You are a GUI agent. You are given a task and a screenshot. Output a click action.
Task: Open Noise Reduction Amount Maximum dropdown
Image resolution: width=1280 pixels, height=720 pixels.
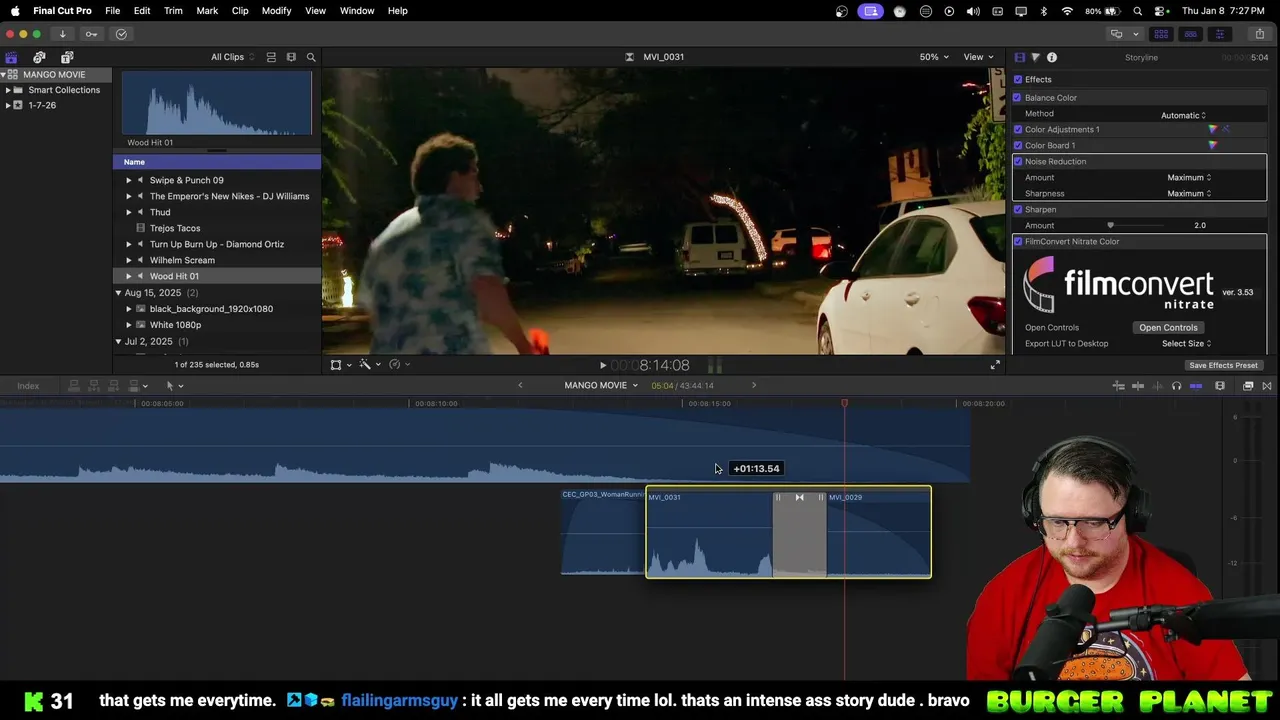point(1189,178)
